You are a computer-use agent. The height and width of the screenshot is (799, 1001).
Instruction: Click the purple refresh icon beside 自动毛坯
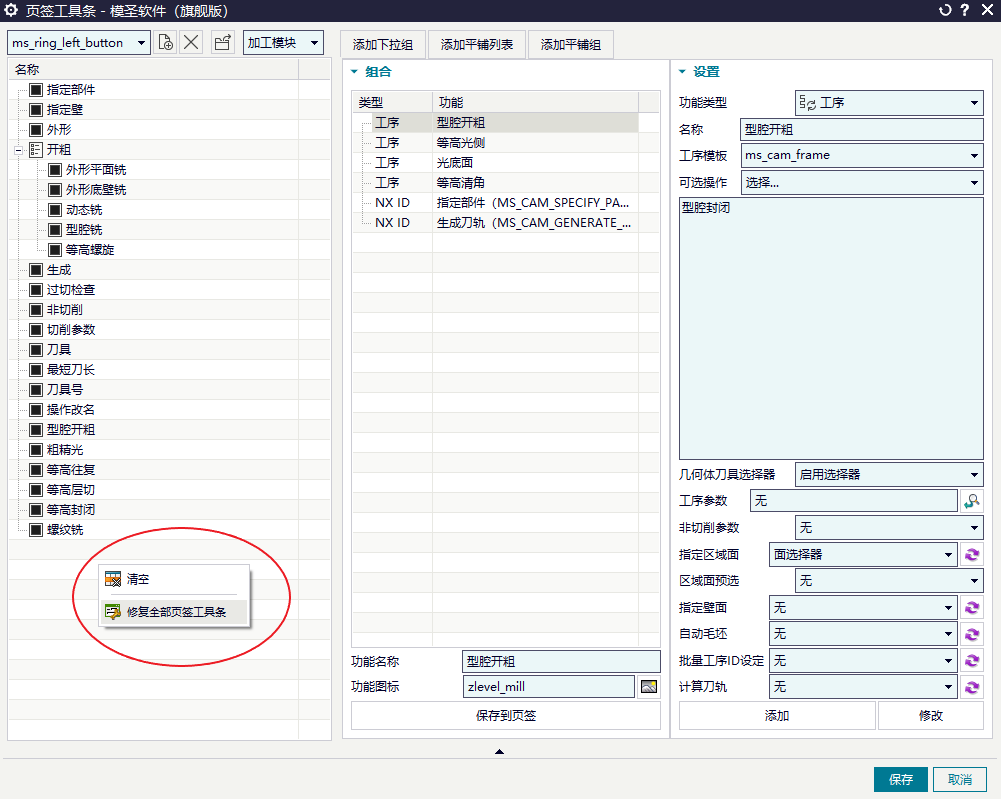(972, 634)
